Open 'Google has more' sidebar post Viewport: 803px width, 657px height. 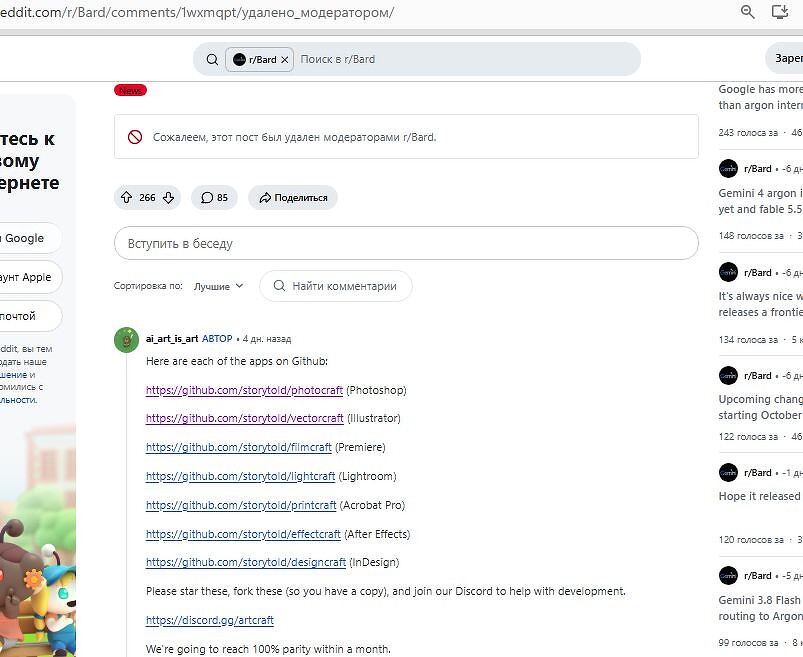tap(760, 97)
